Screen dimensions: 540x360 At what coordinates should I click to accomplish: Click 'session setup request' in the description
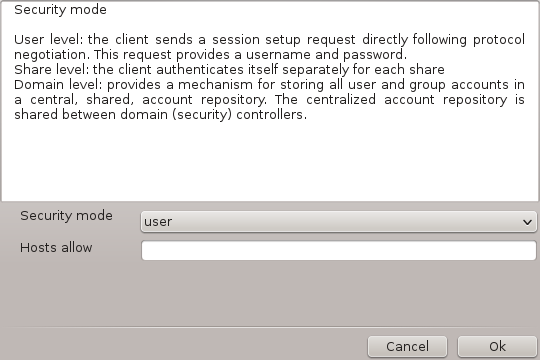(283, 40)
